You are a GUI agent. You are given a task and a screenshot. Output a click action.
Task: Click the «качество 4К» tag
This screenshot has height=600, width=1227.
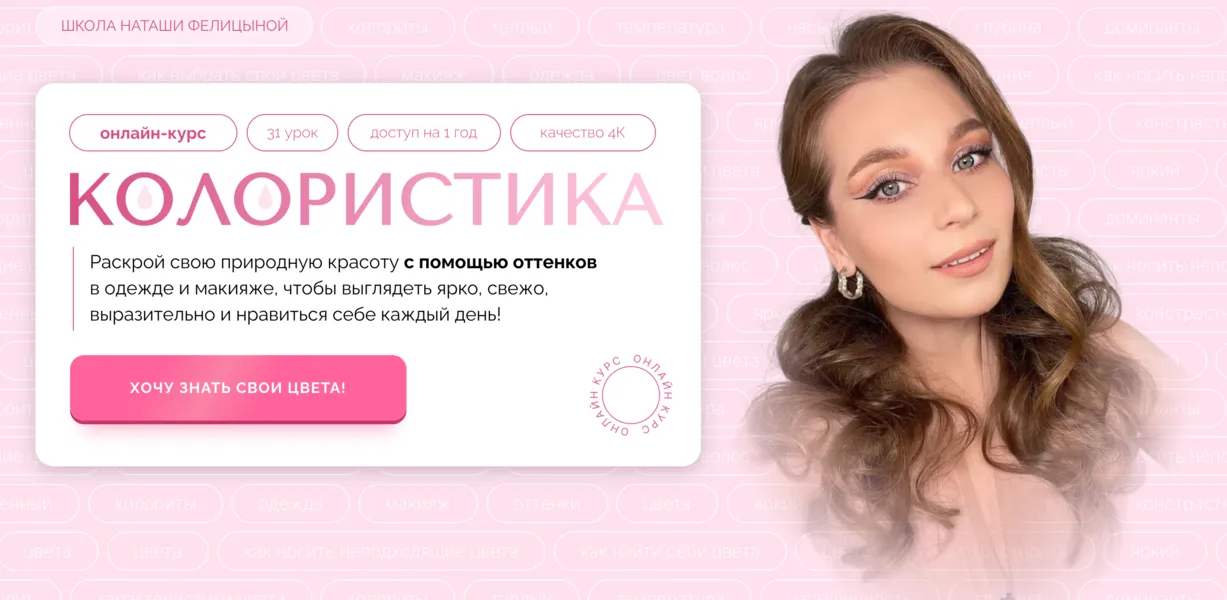click(x=583, y=133)
